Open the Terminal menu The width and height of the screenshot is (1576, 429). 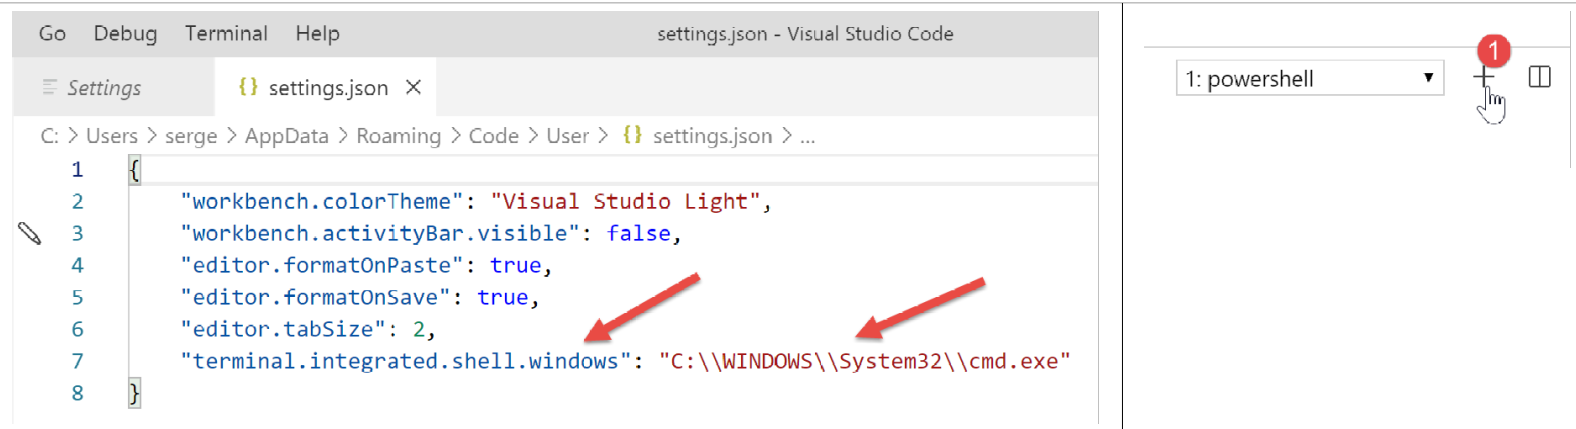click(226, 33)
